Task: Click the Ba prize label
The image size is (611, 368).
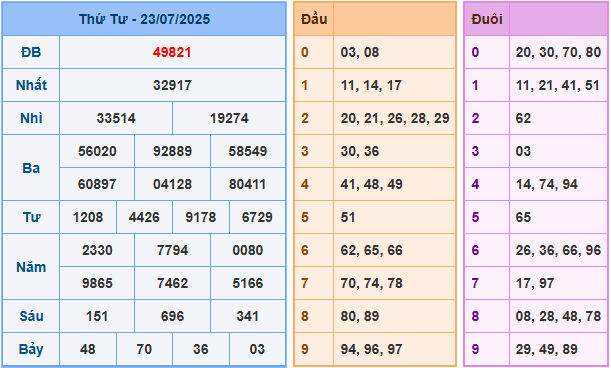Action: coord(31,168)
